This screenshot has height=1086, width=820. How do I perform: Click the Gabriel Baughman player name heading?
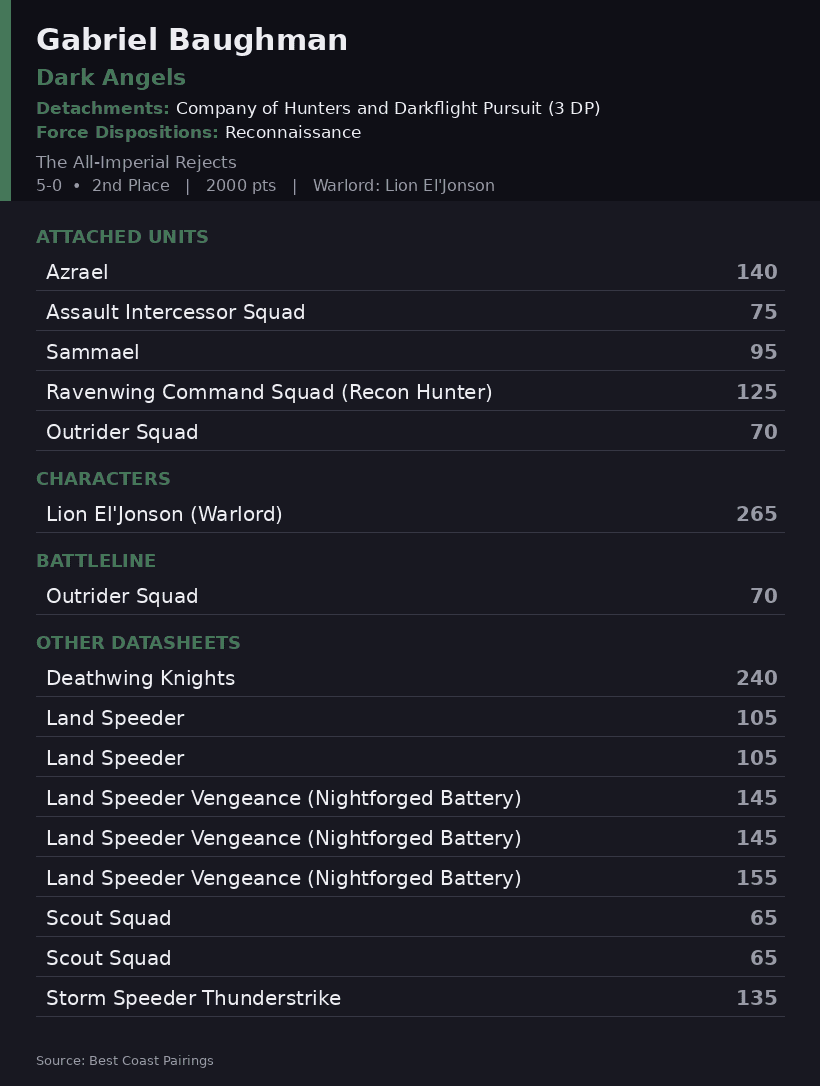click(192, 40)
